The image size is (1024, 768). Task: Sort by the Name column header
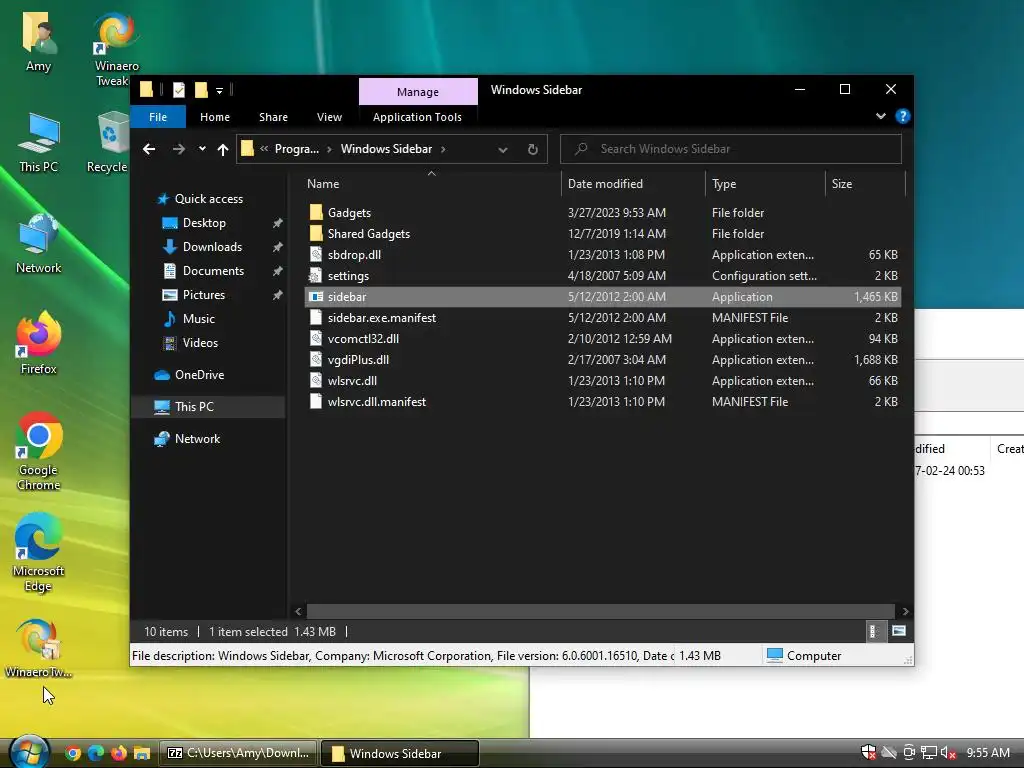(x=431, y=184)
